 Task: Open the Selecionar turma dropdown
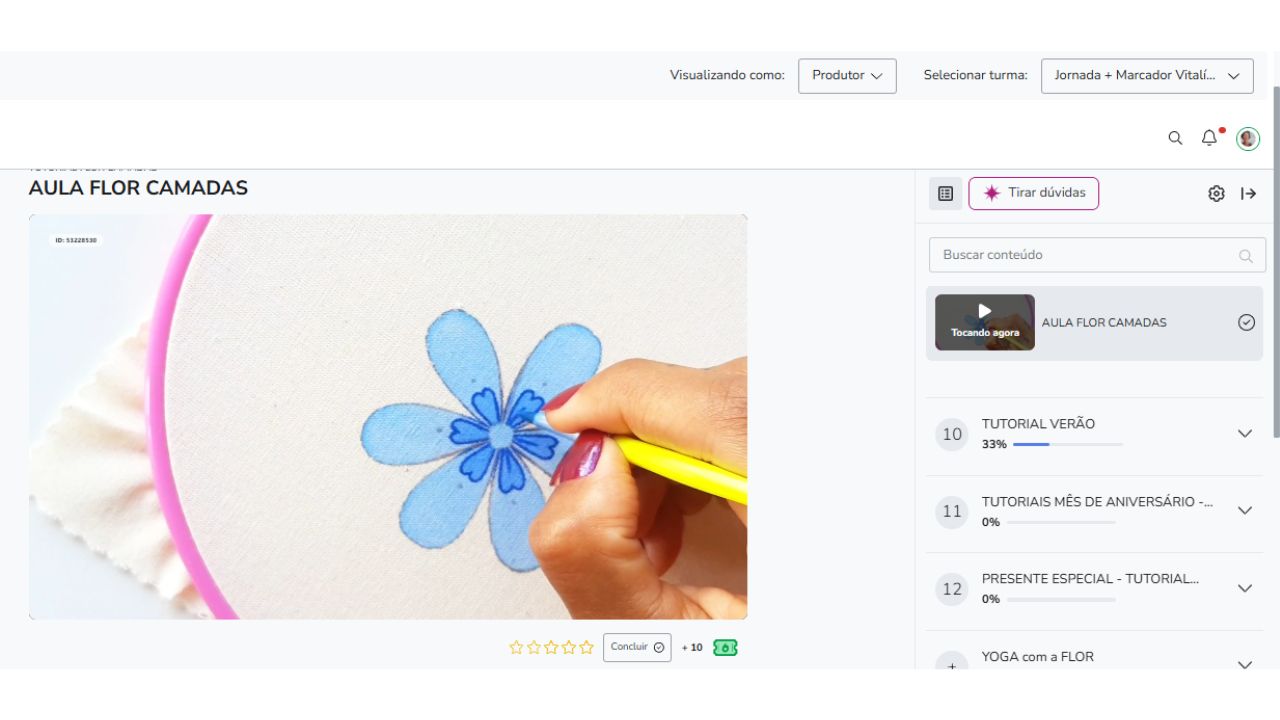click(x=1146, y=75)
